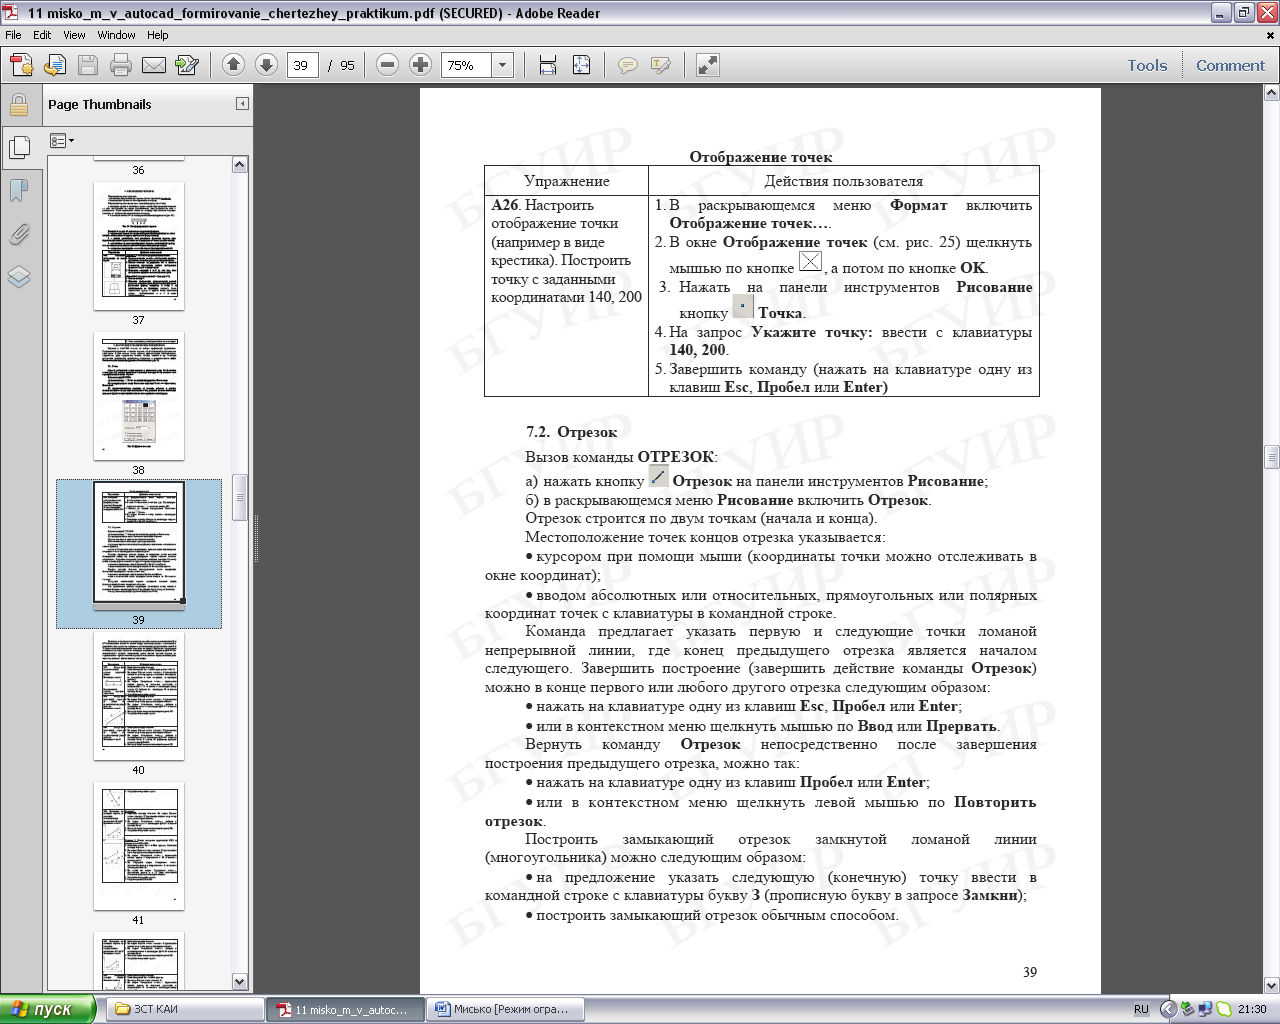Image resolution: width=1280 pixels, height=1024 pixels.
Task: Show the Layers panel
Action: coord(19,277)
